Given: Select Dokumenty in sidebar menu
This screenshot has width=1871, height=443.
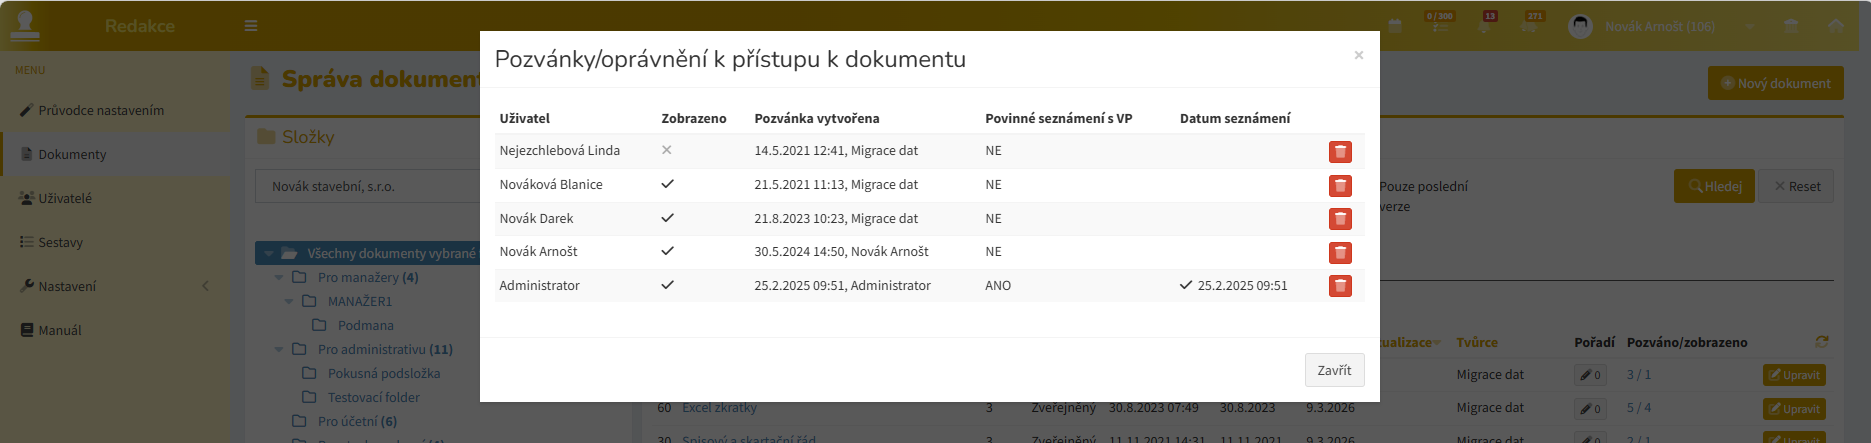Looking at the screenshot, I should coord(115,154).
